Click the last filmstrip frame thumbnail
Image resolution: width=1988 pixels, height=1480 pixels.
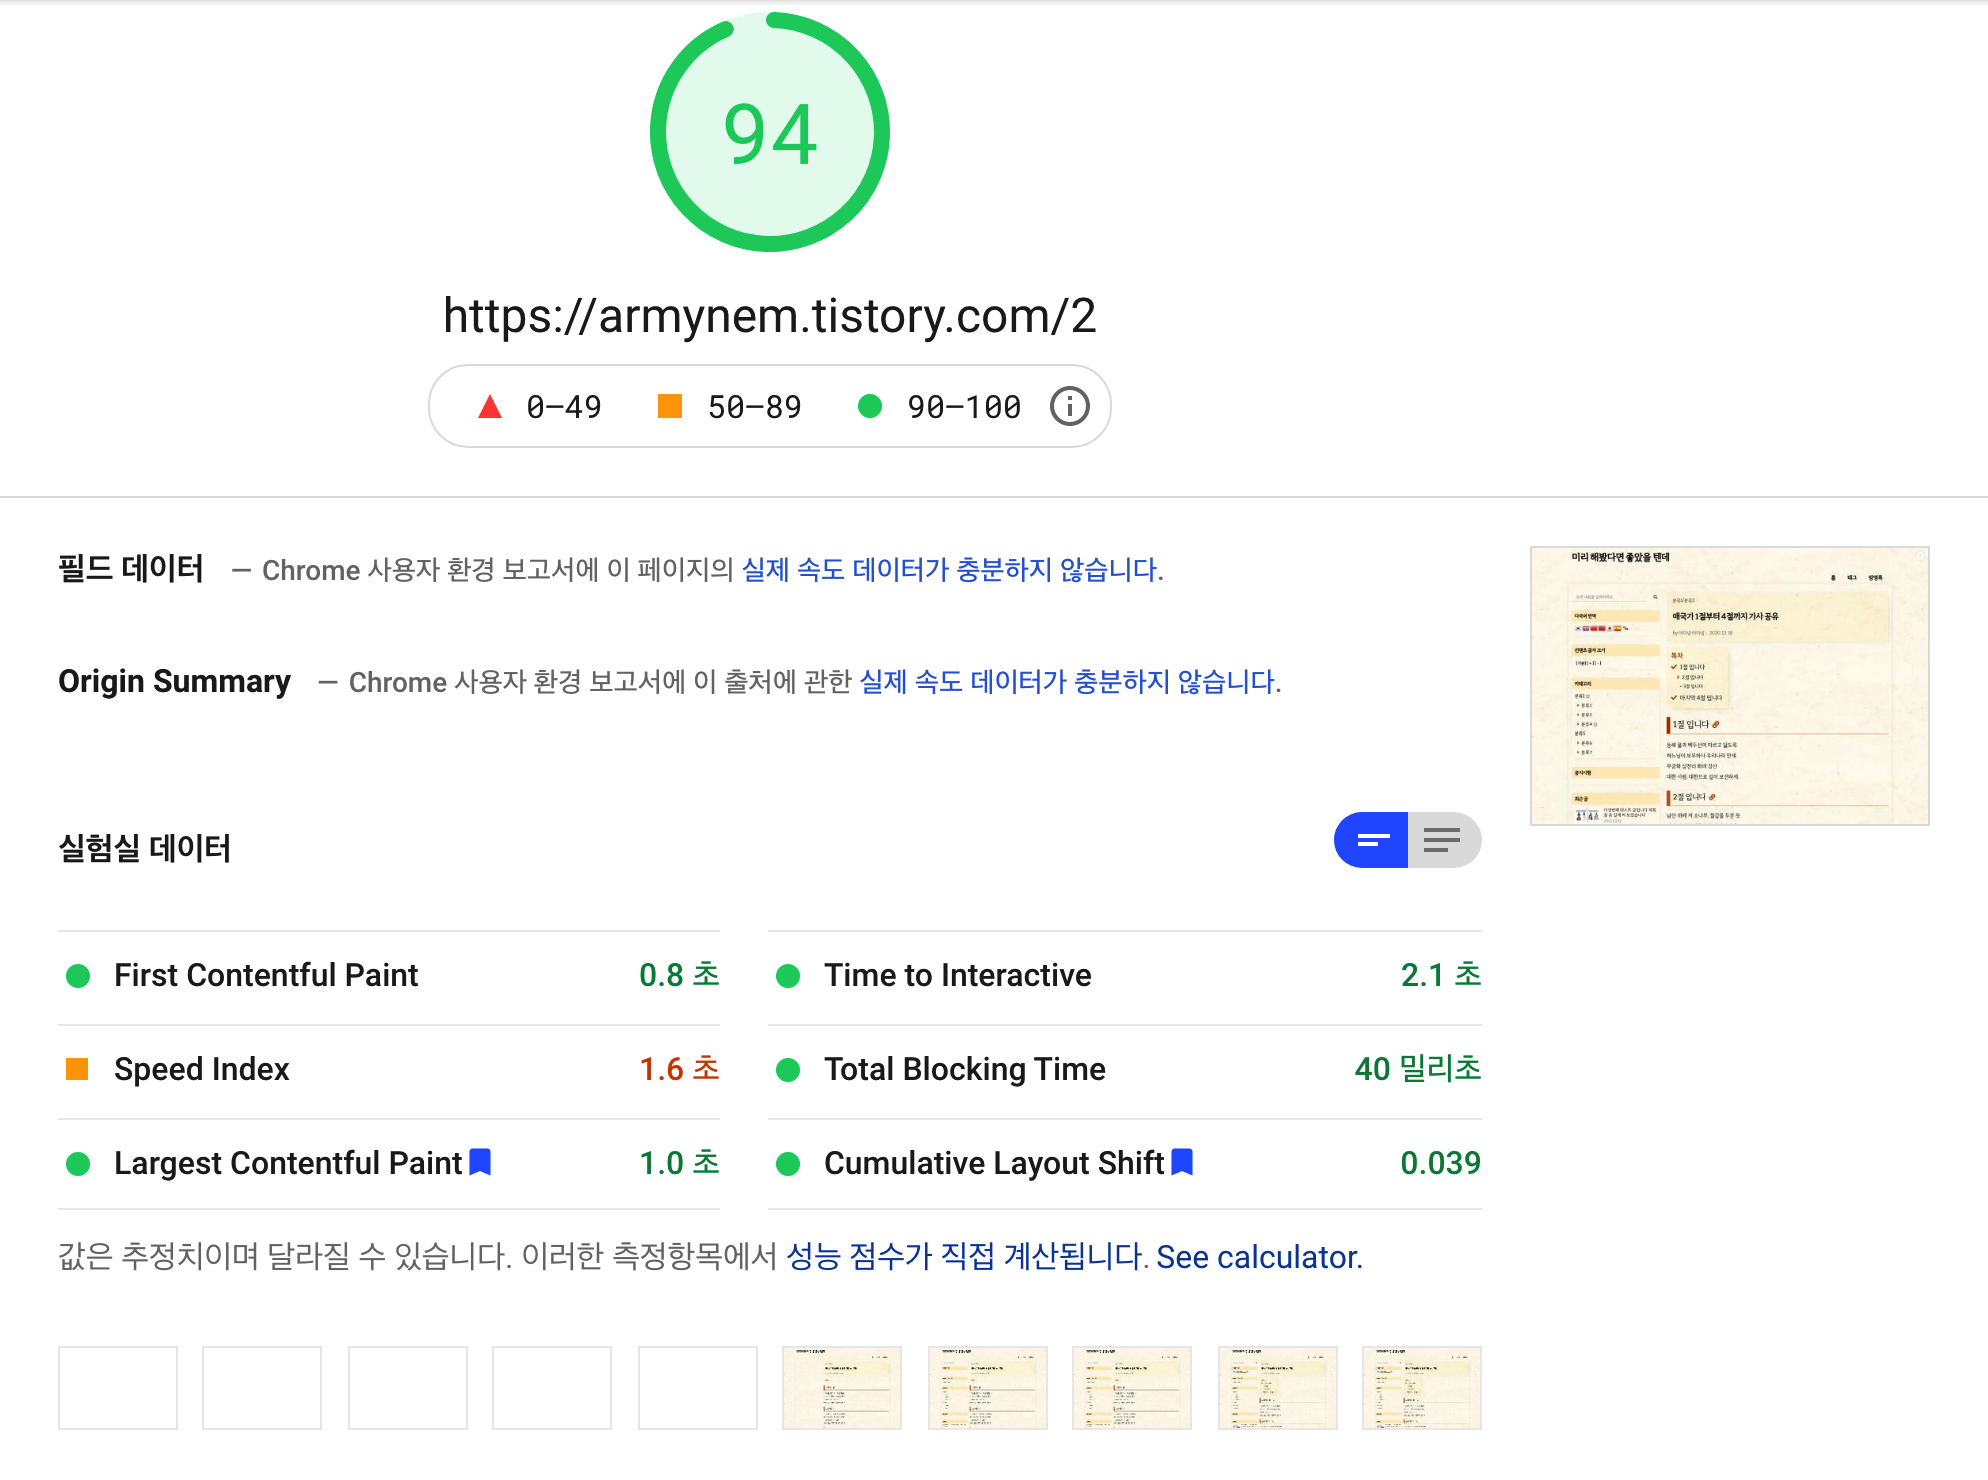coord(1421,1388)
